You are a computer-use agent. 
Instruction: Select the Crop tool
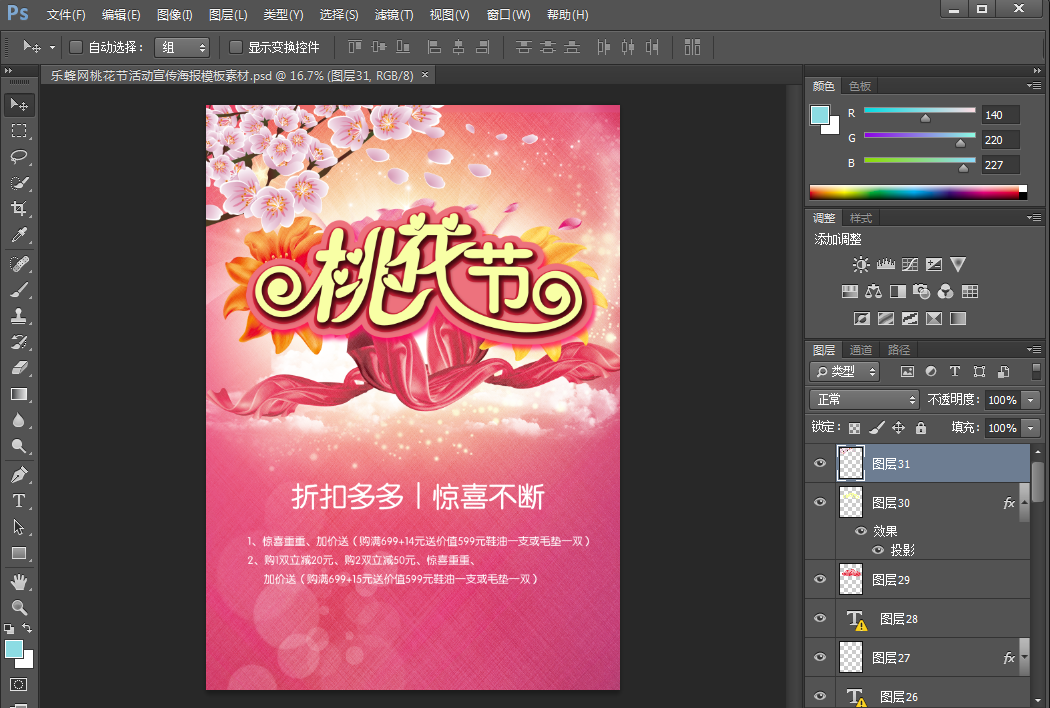click(x=19, y=209)
